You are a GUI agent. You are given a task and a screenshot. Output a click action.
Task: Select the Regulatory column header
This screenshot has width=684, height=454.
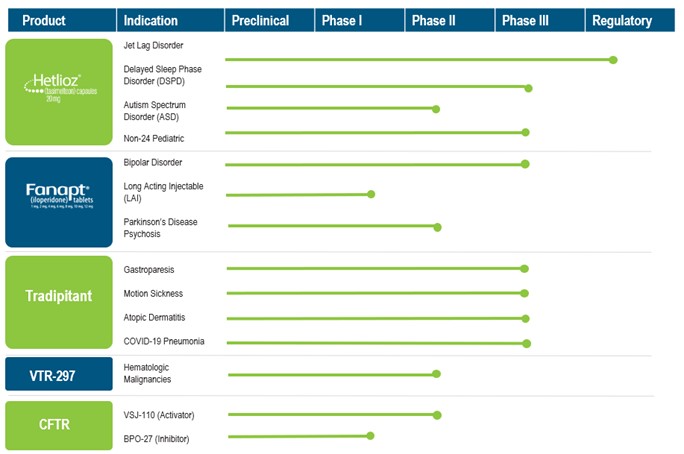[x=622, y=20]
